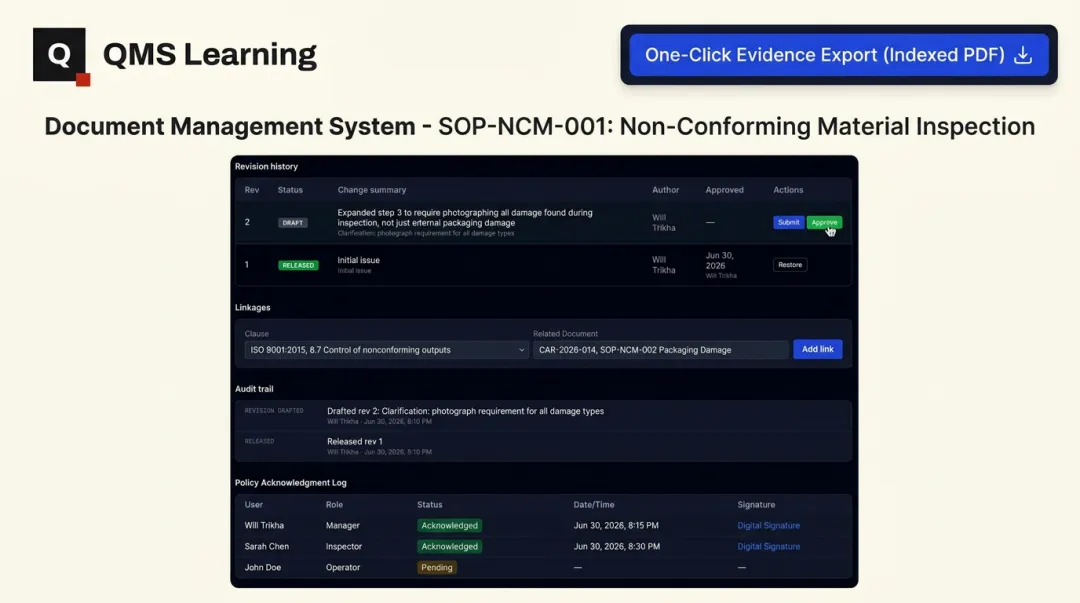The image size is (1080, 603).
Task: Click Sarah Chen's Acknowledged status
Action: click(x=449, y=546)
